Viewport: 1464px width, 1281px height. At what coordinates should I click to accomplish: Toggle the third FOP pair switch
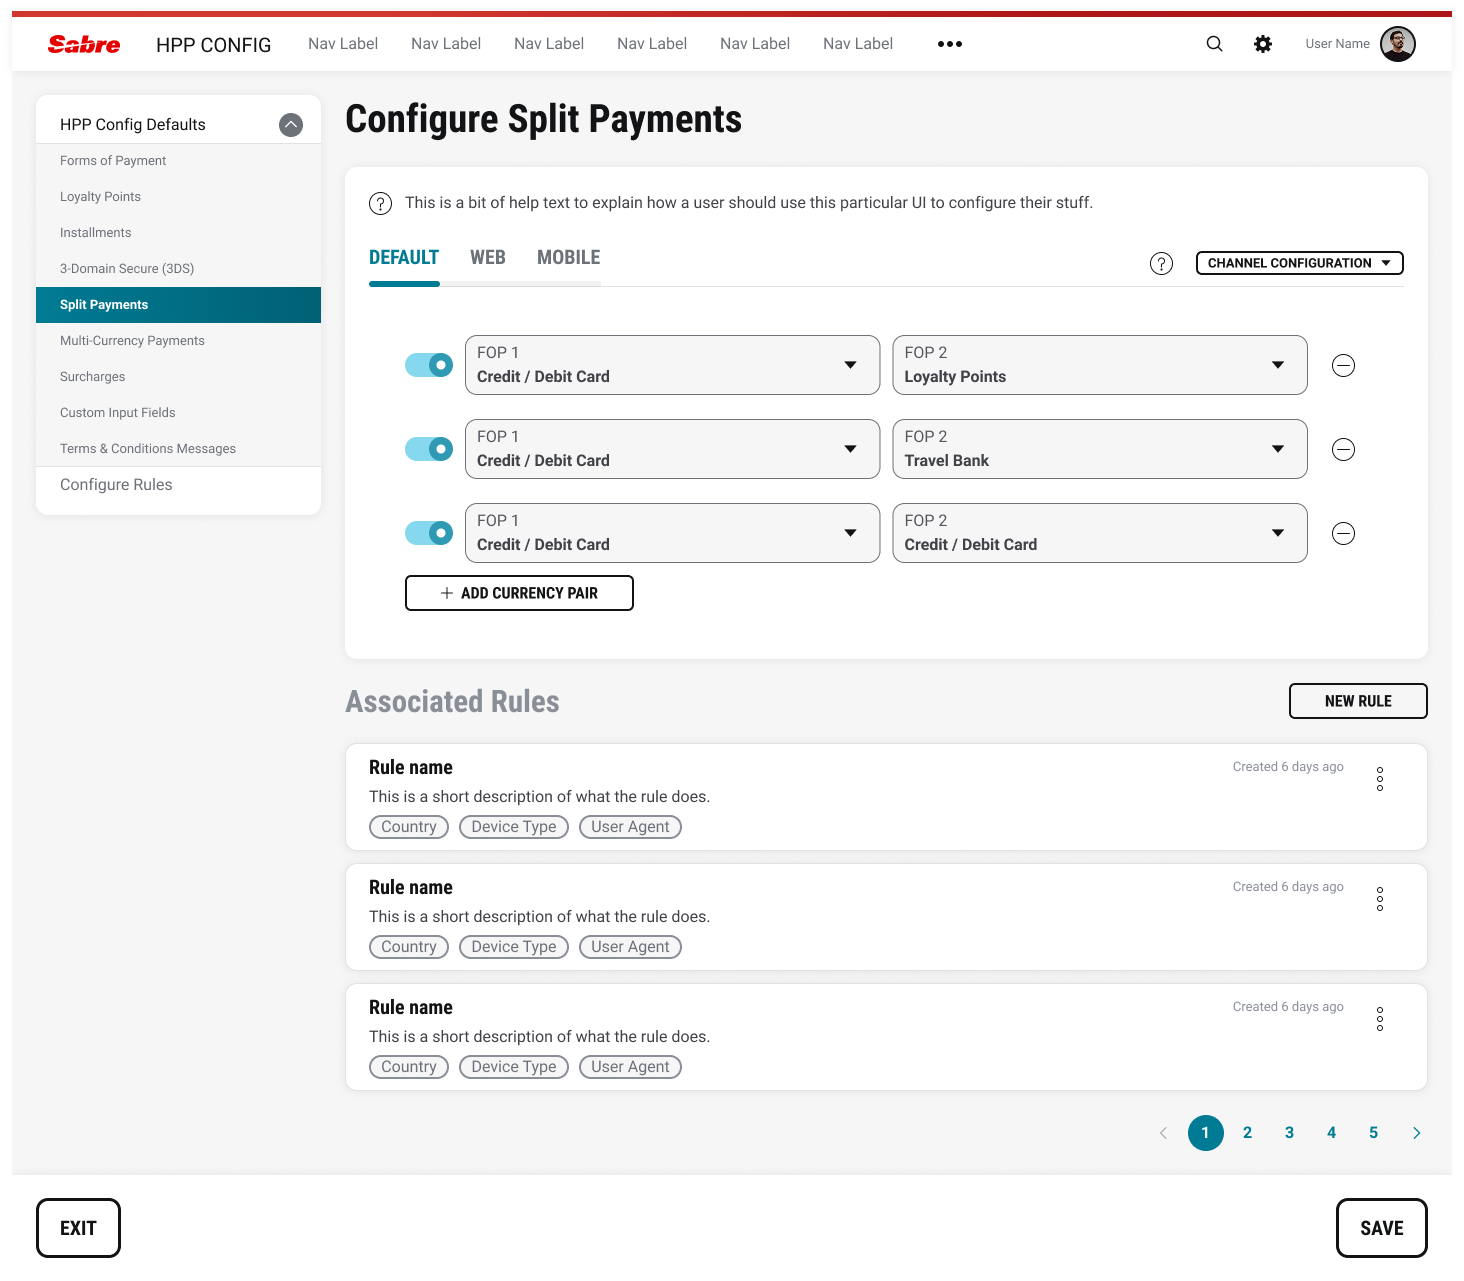[429, 533]
